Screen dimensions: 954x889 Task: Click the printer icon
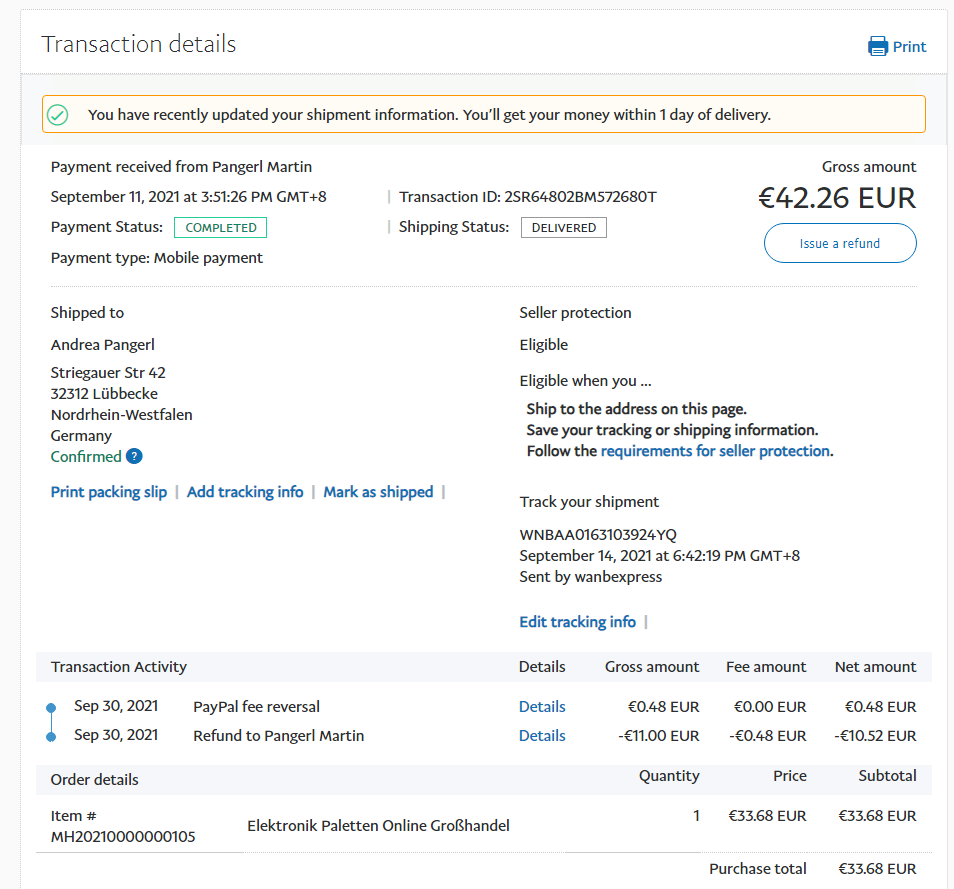pyautogui.click(x=878, y=46)
